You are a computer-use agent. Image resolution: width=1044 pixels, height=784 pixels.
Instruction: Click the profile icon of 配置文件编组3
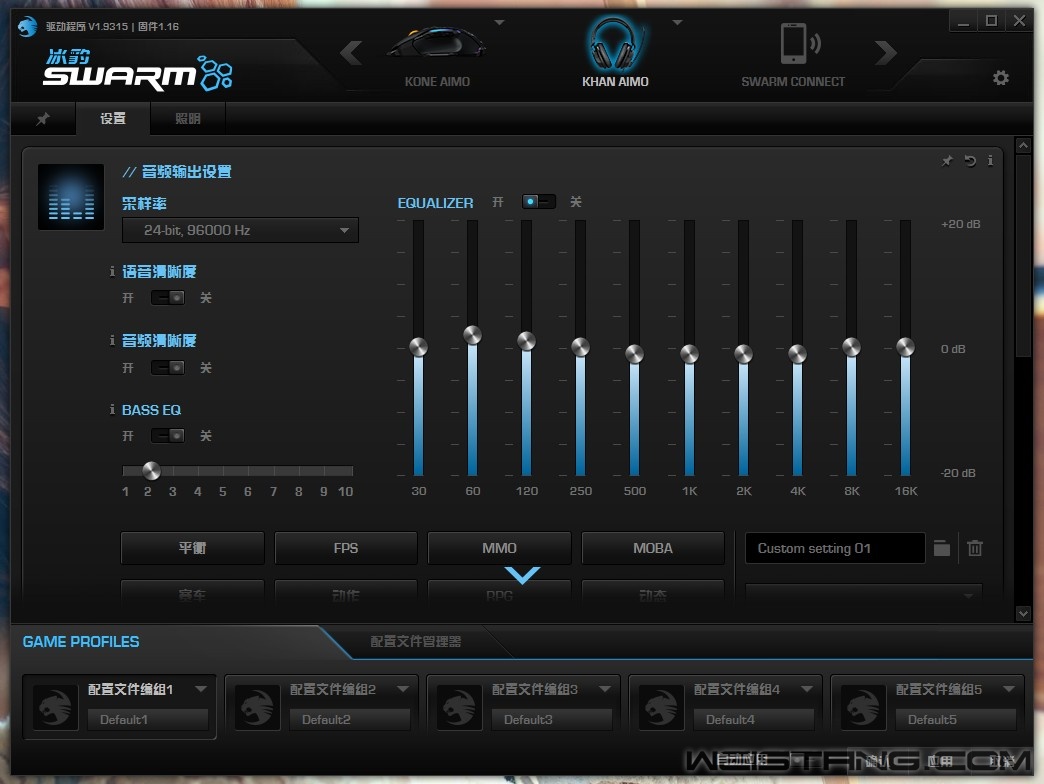click(x=459, y=707)
